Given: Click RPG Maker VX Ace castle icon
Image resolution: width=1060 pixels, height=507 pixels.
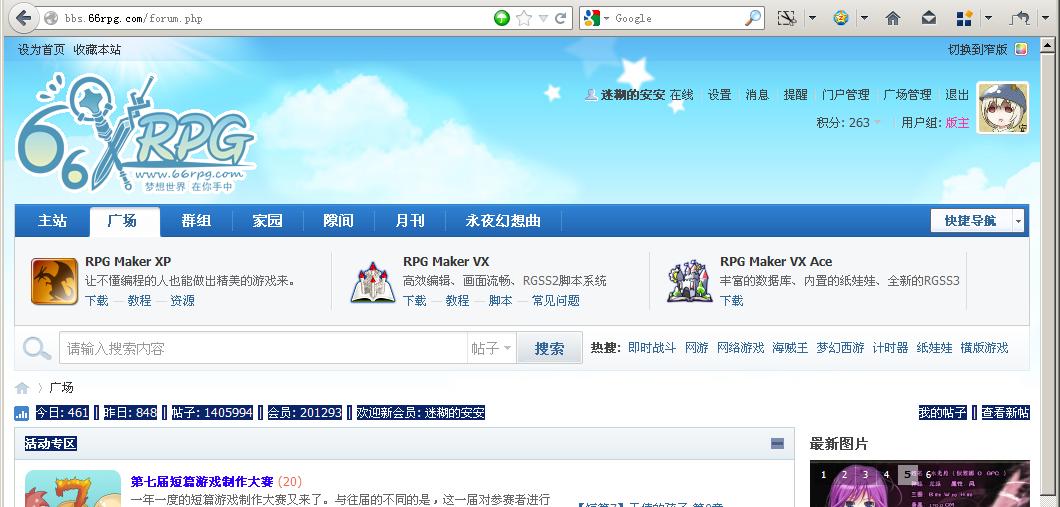Looking at the screenshot, I should coord(690,281).
